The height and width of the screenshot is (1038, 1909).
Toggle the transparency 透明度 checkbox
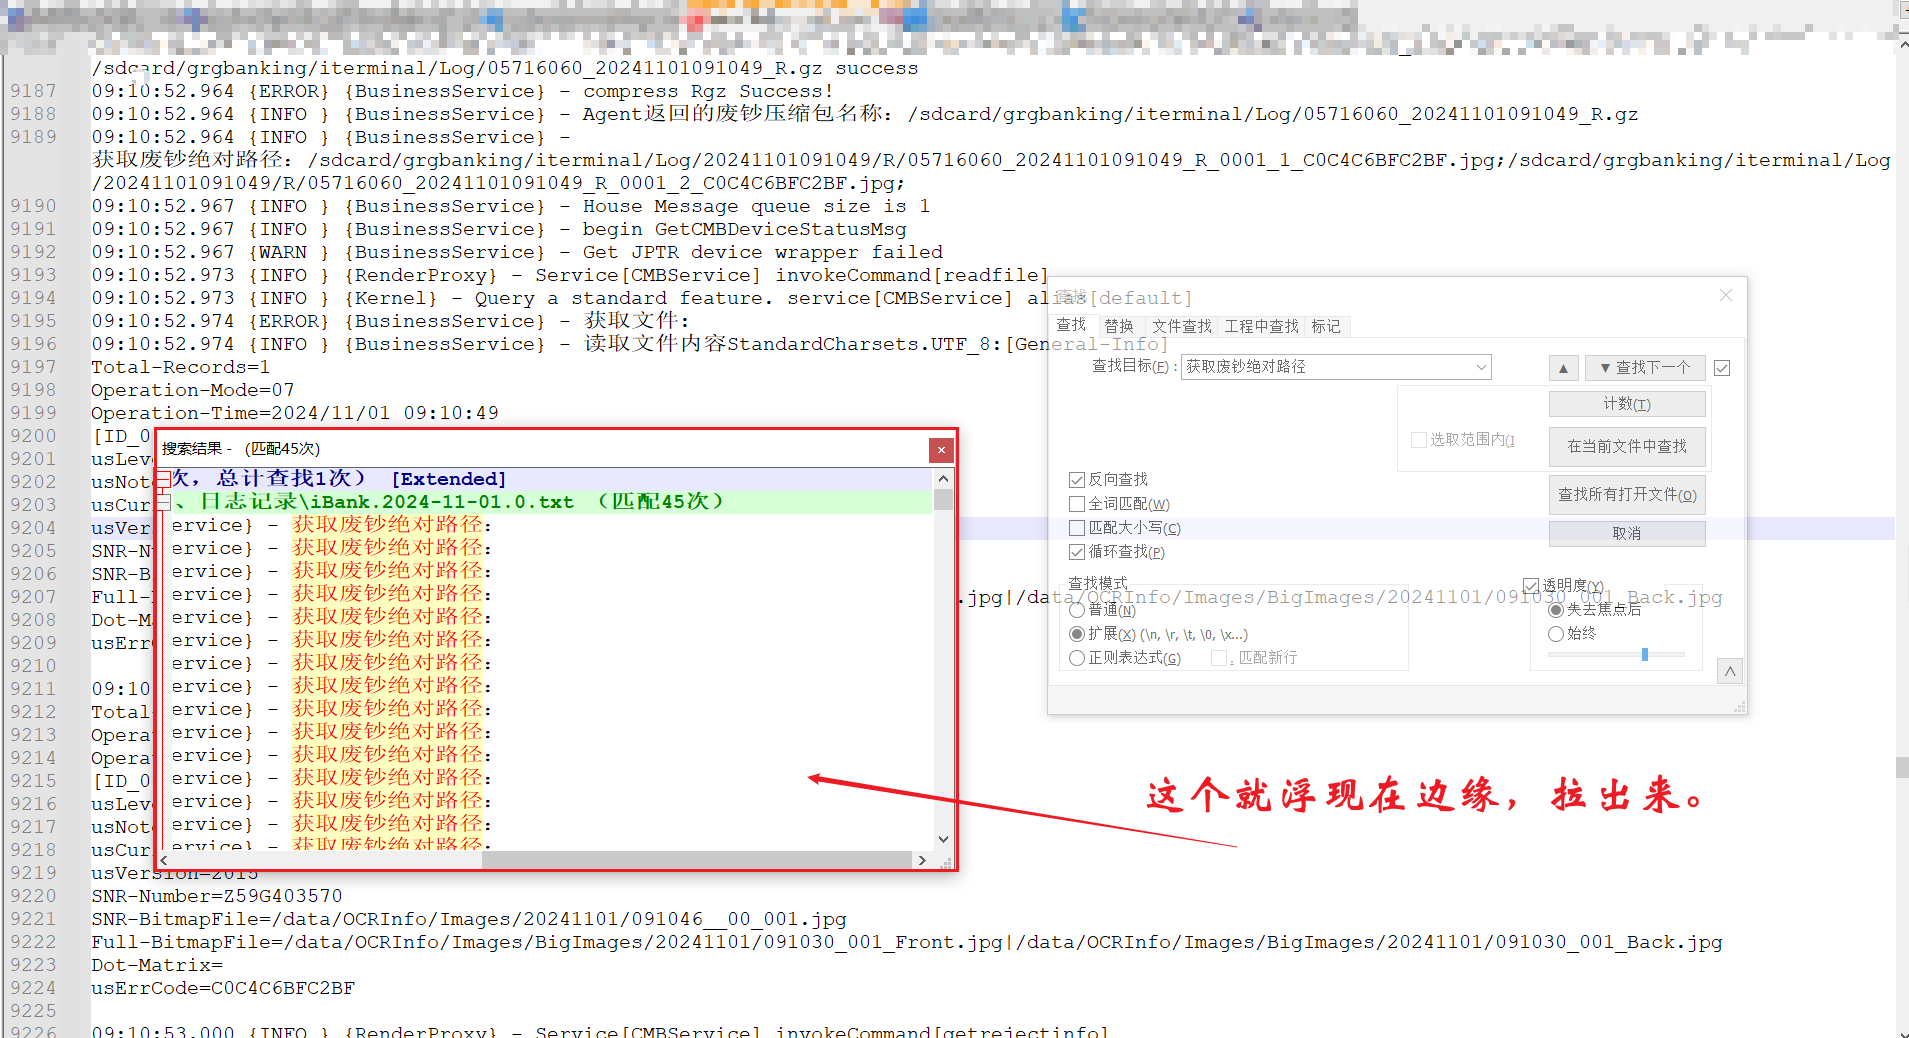[1531, 586]
